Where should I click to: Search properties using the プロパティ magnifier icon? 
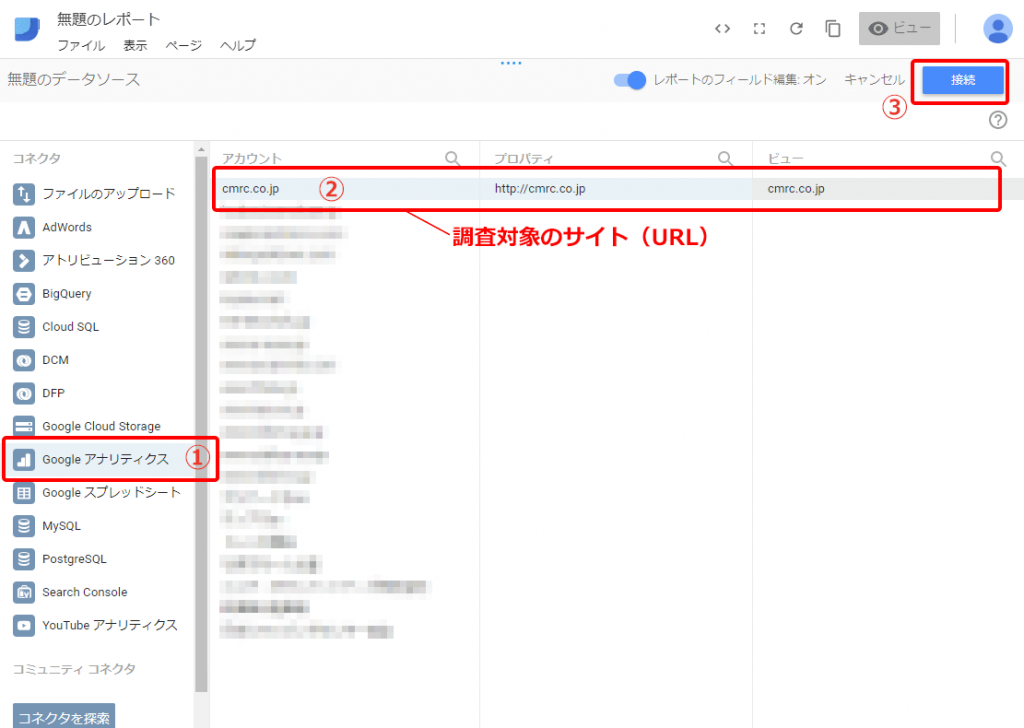[x=725, y=158]
